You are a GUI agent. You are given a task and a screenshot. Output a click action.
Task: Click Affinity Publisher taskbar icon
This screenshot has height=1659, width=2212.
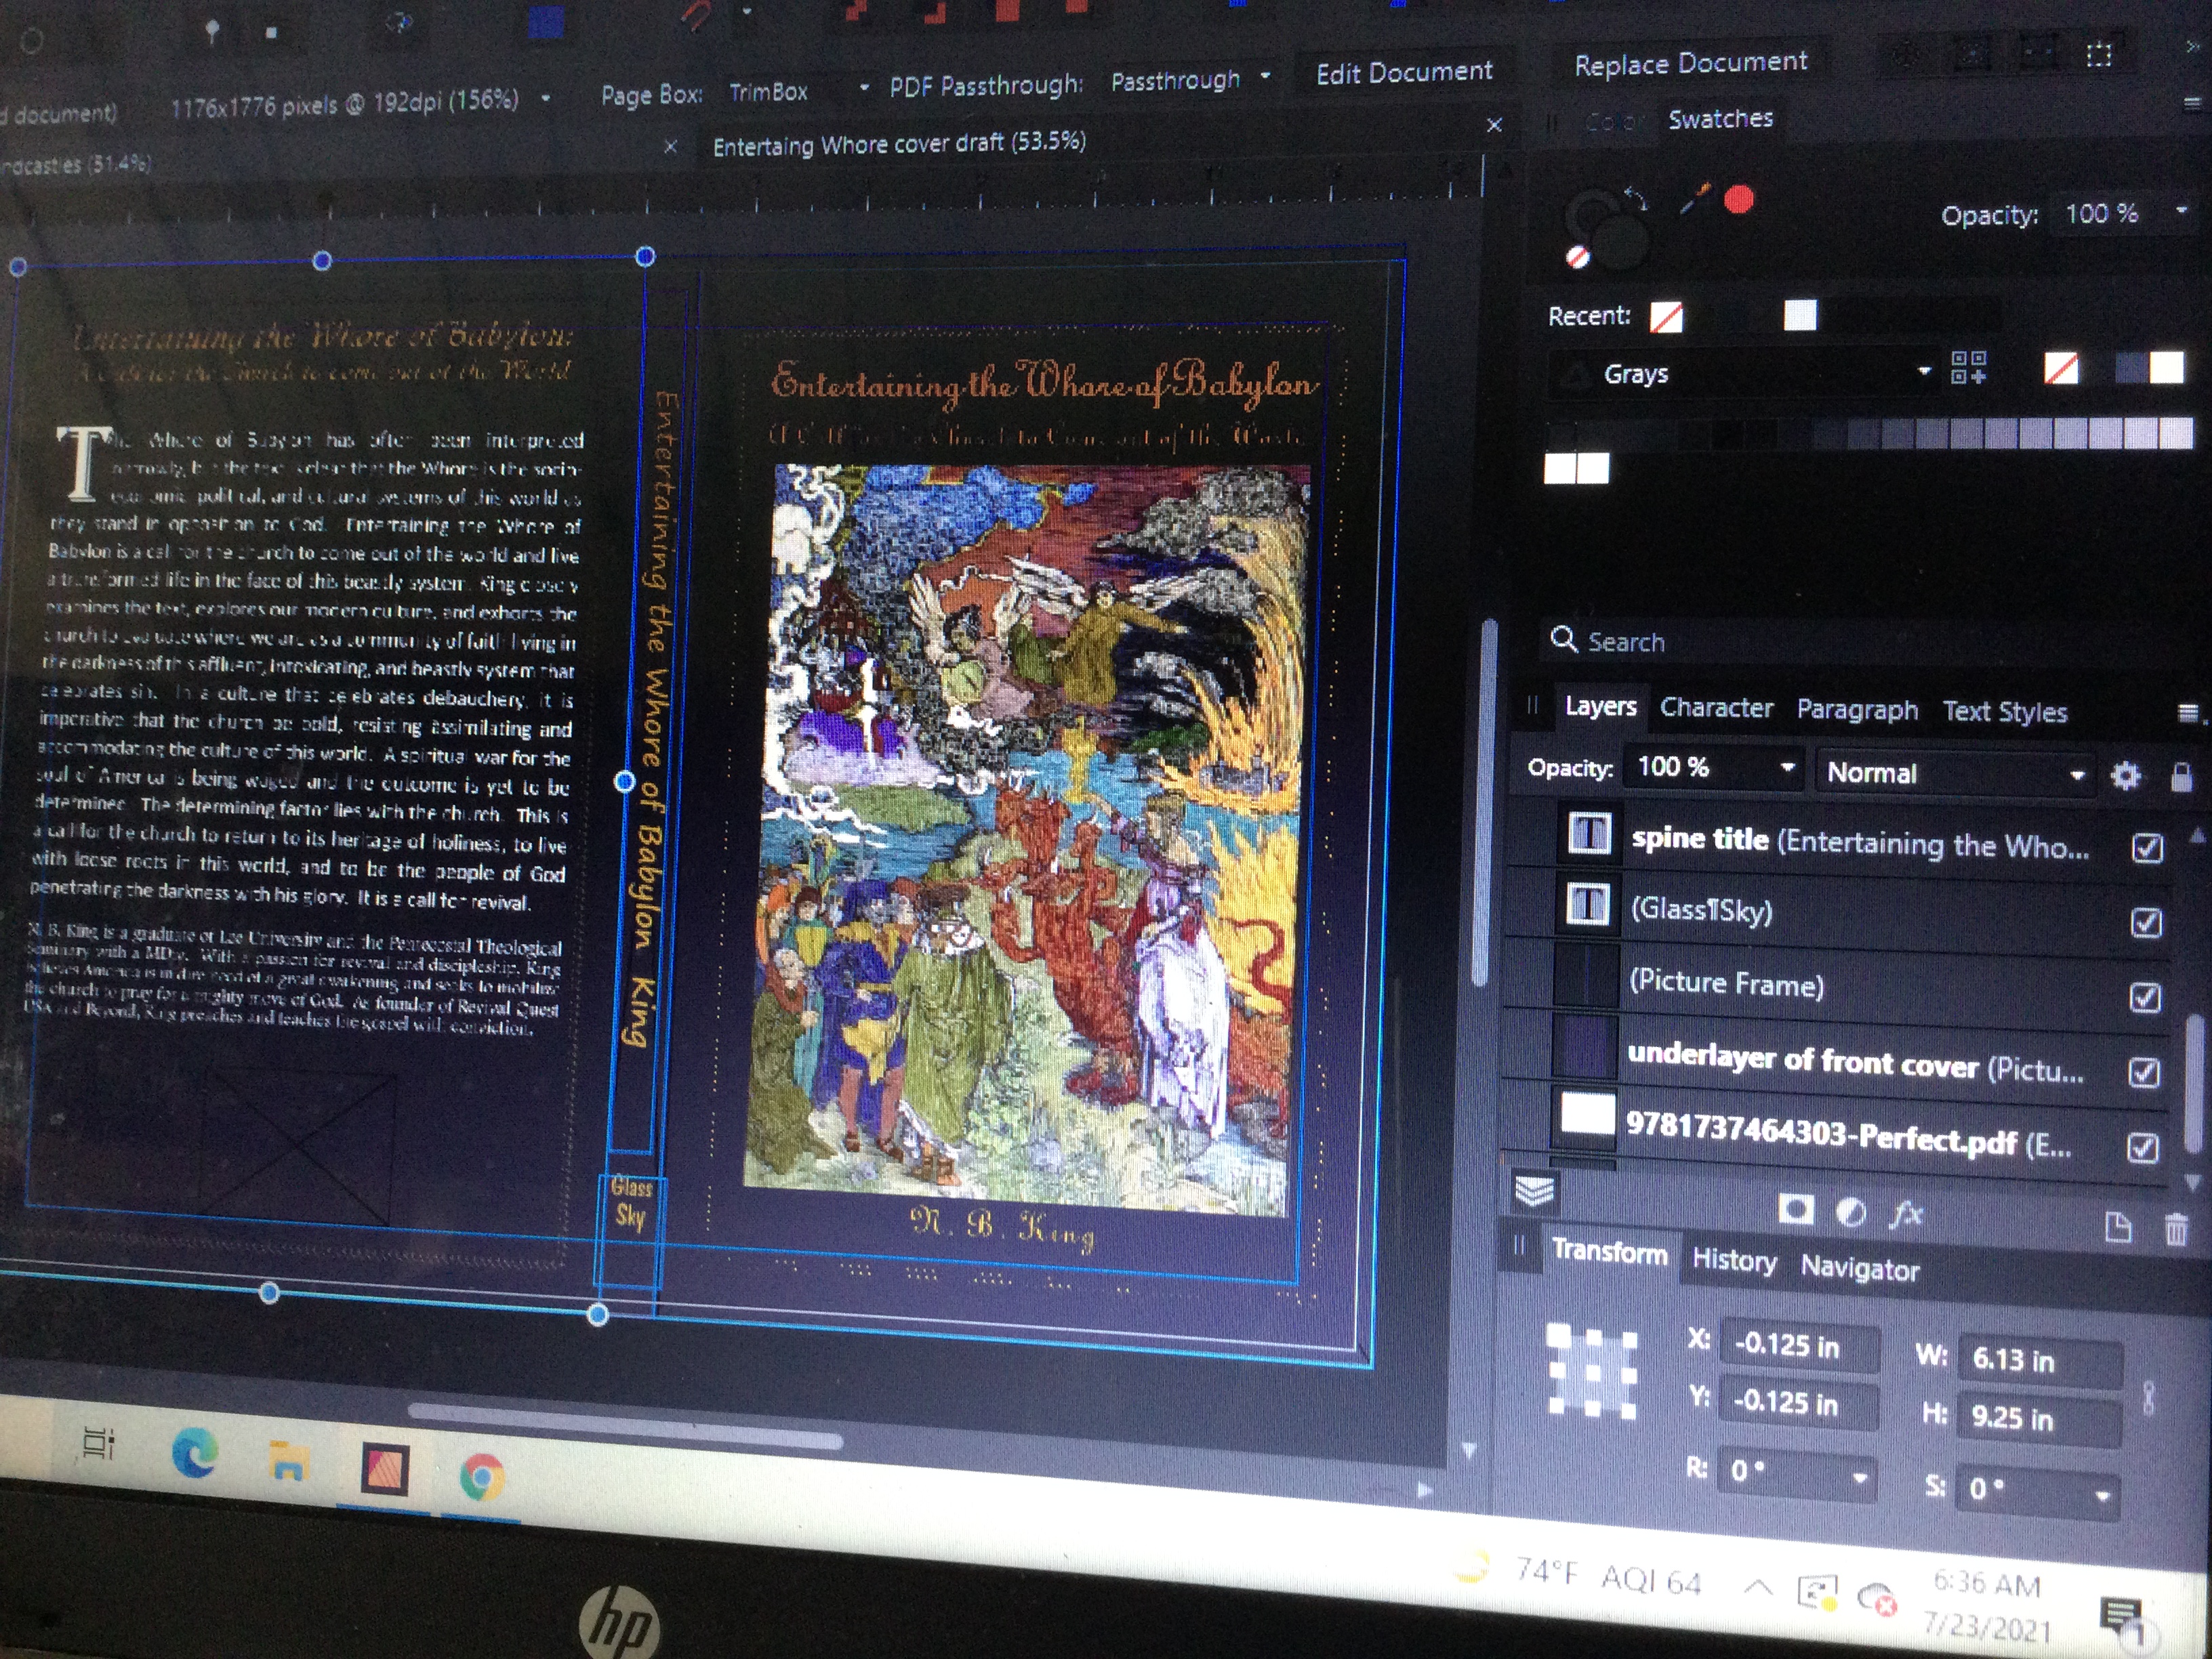click(385, 1470)
